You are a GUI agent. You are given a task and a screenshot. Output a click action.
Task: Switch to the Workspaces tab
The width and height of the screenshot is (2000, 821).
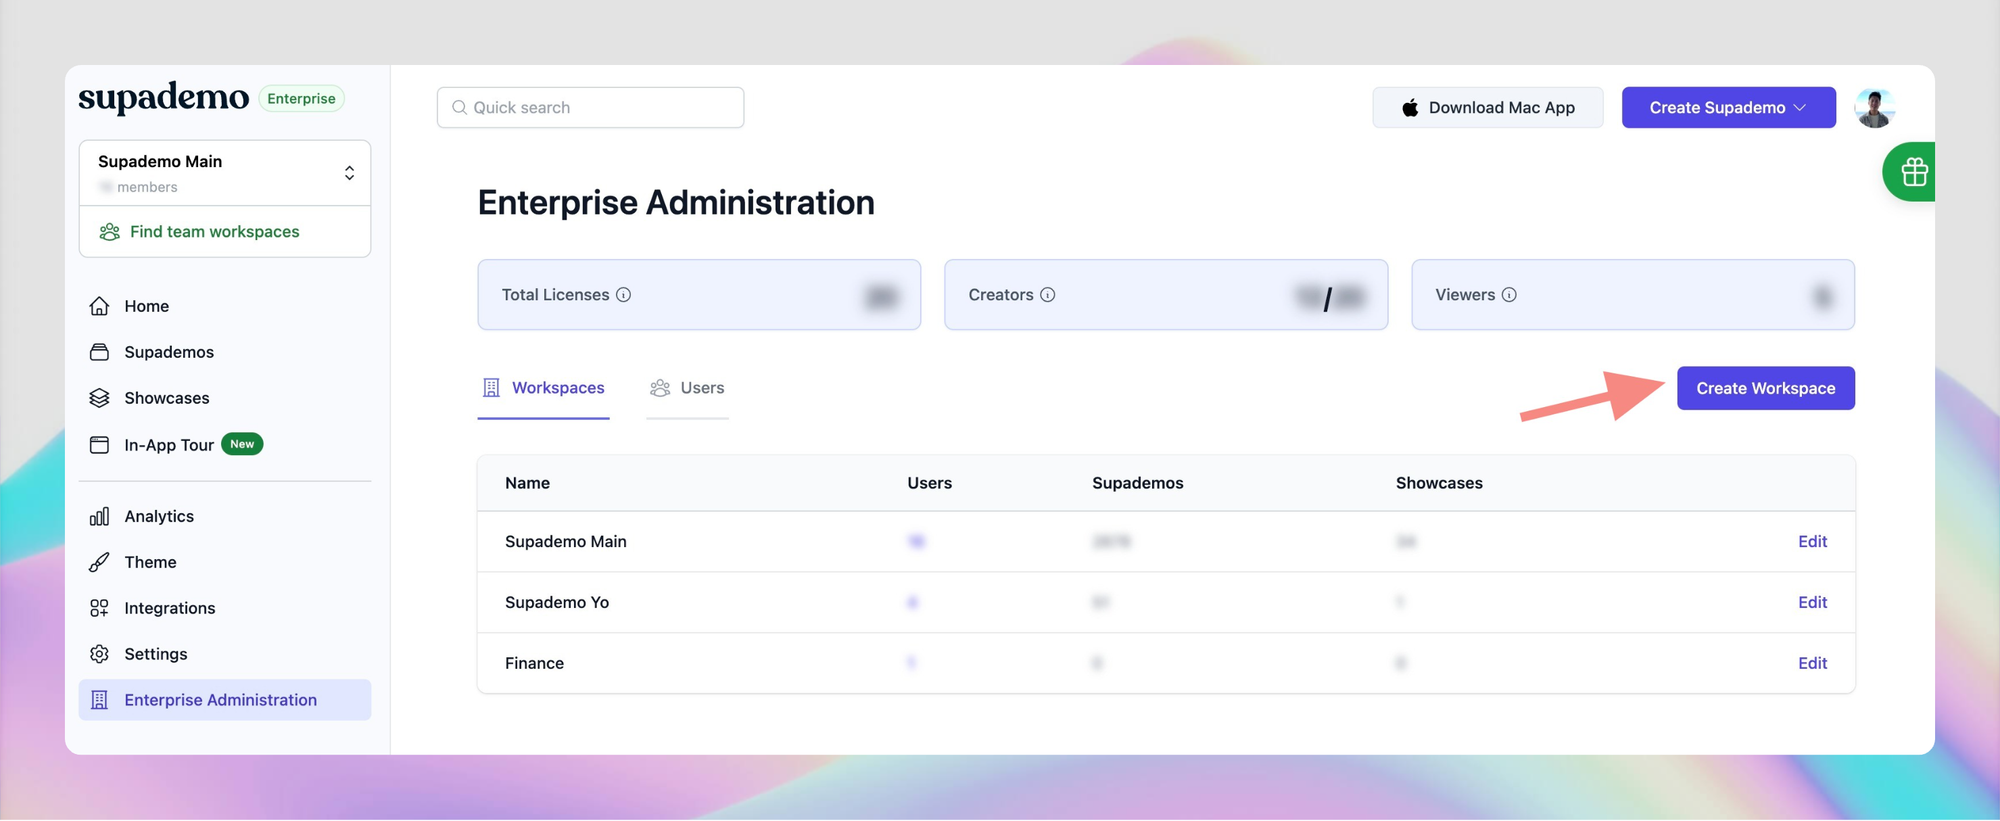tap(544, 388)
